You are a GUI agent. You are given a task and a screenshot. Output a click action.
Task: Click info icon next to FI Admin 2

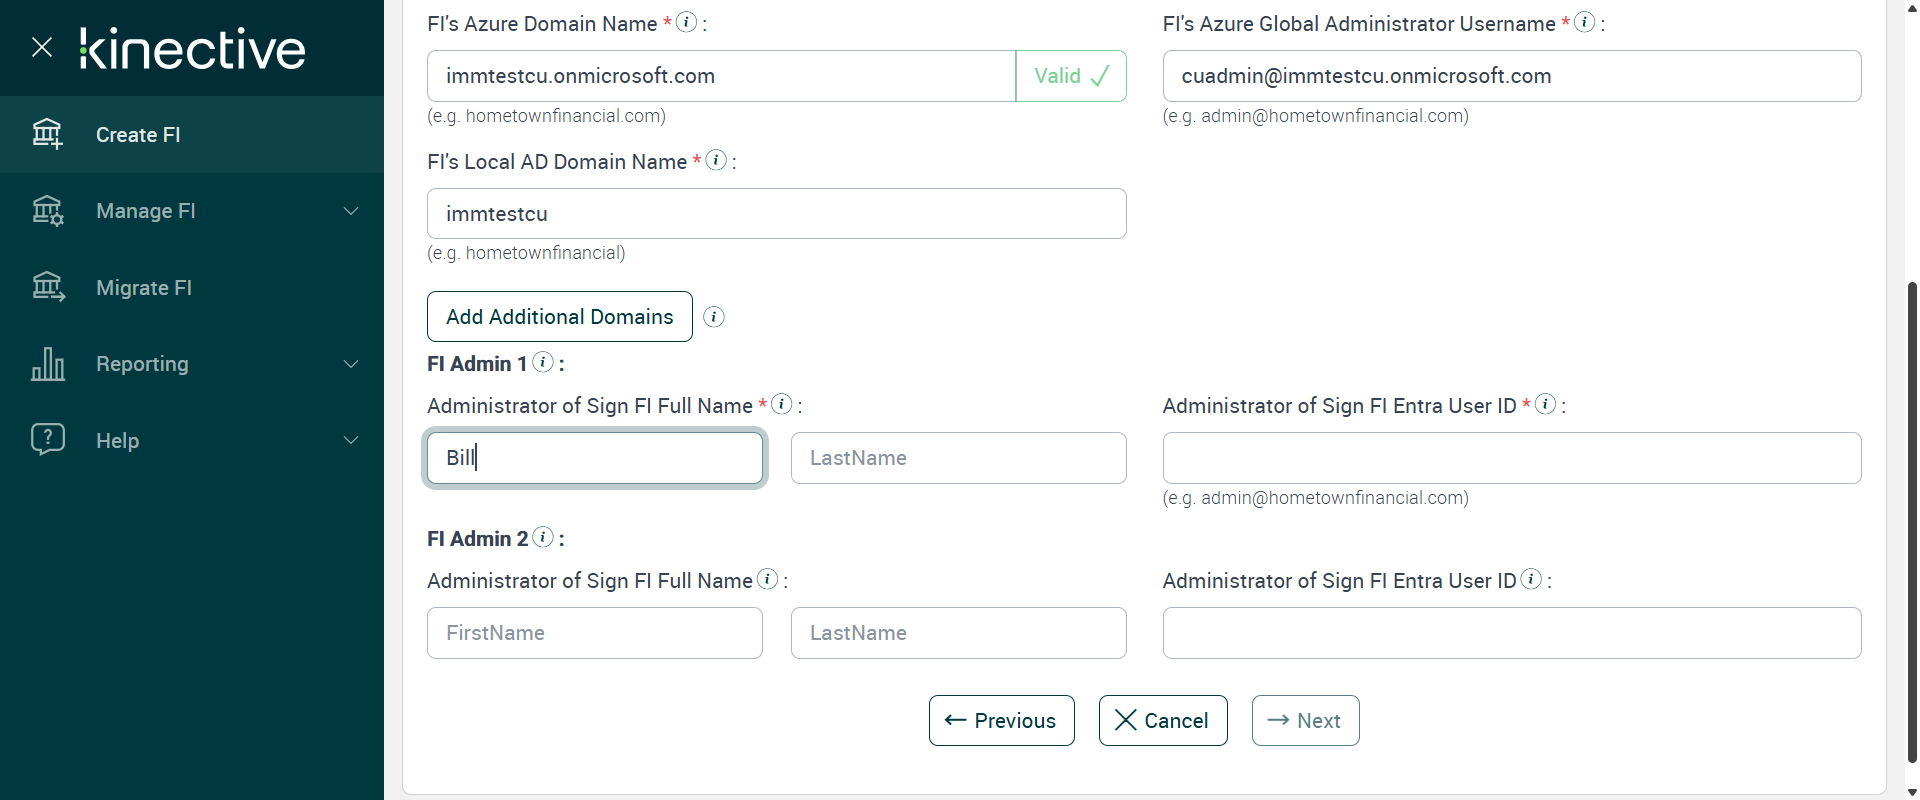[x=543, y=537]
